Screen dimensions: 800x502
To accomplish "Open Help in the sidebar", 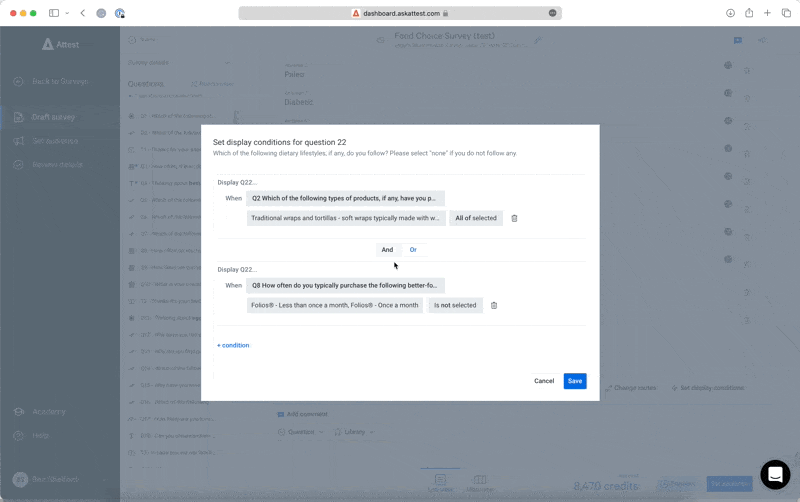I will (x=40, y=436).
